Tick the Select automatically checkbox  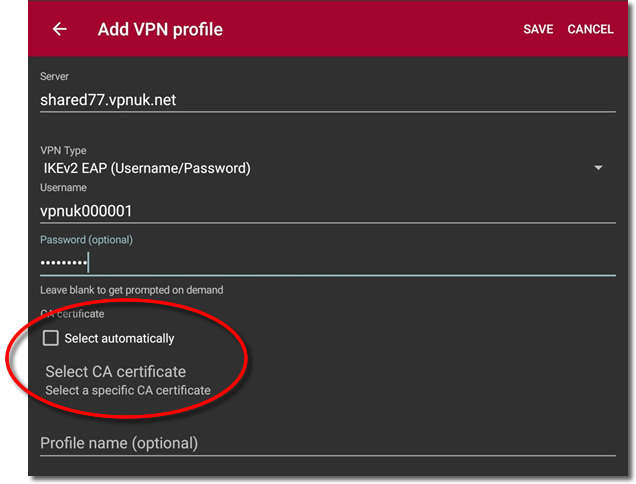(51, 338)
